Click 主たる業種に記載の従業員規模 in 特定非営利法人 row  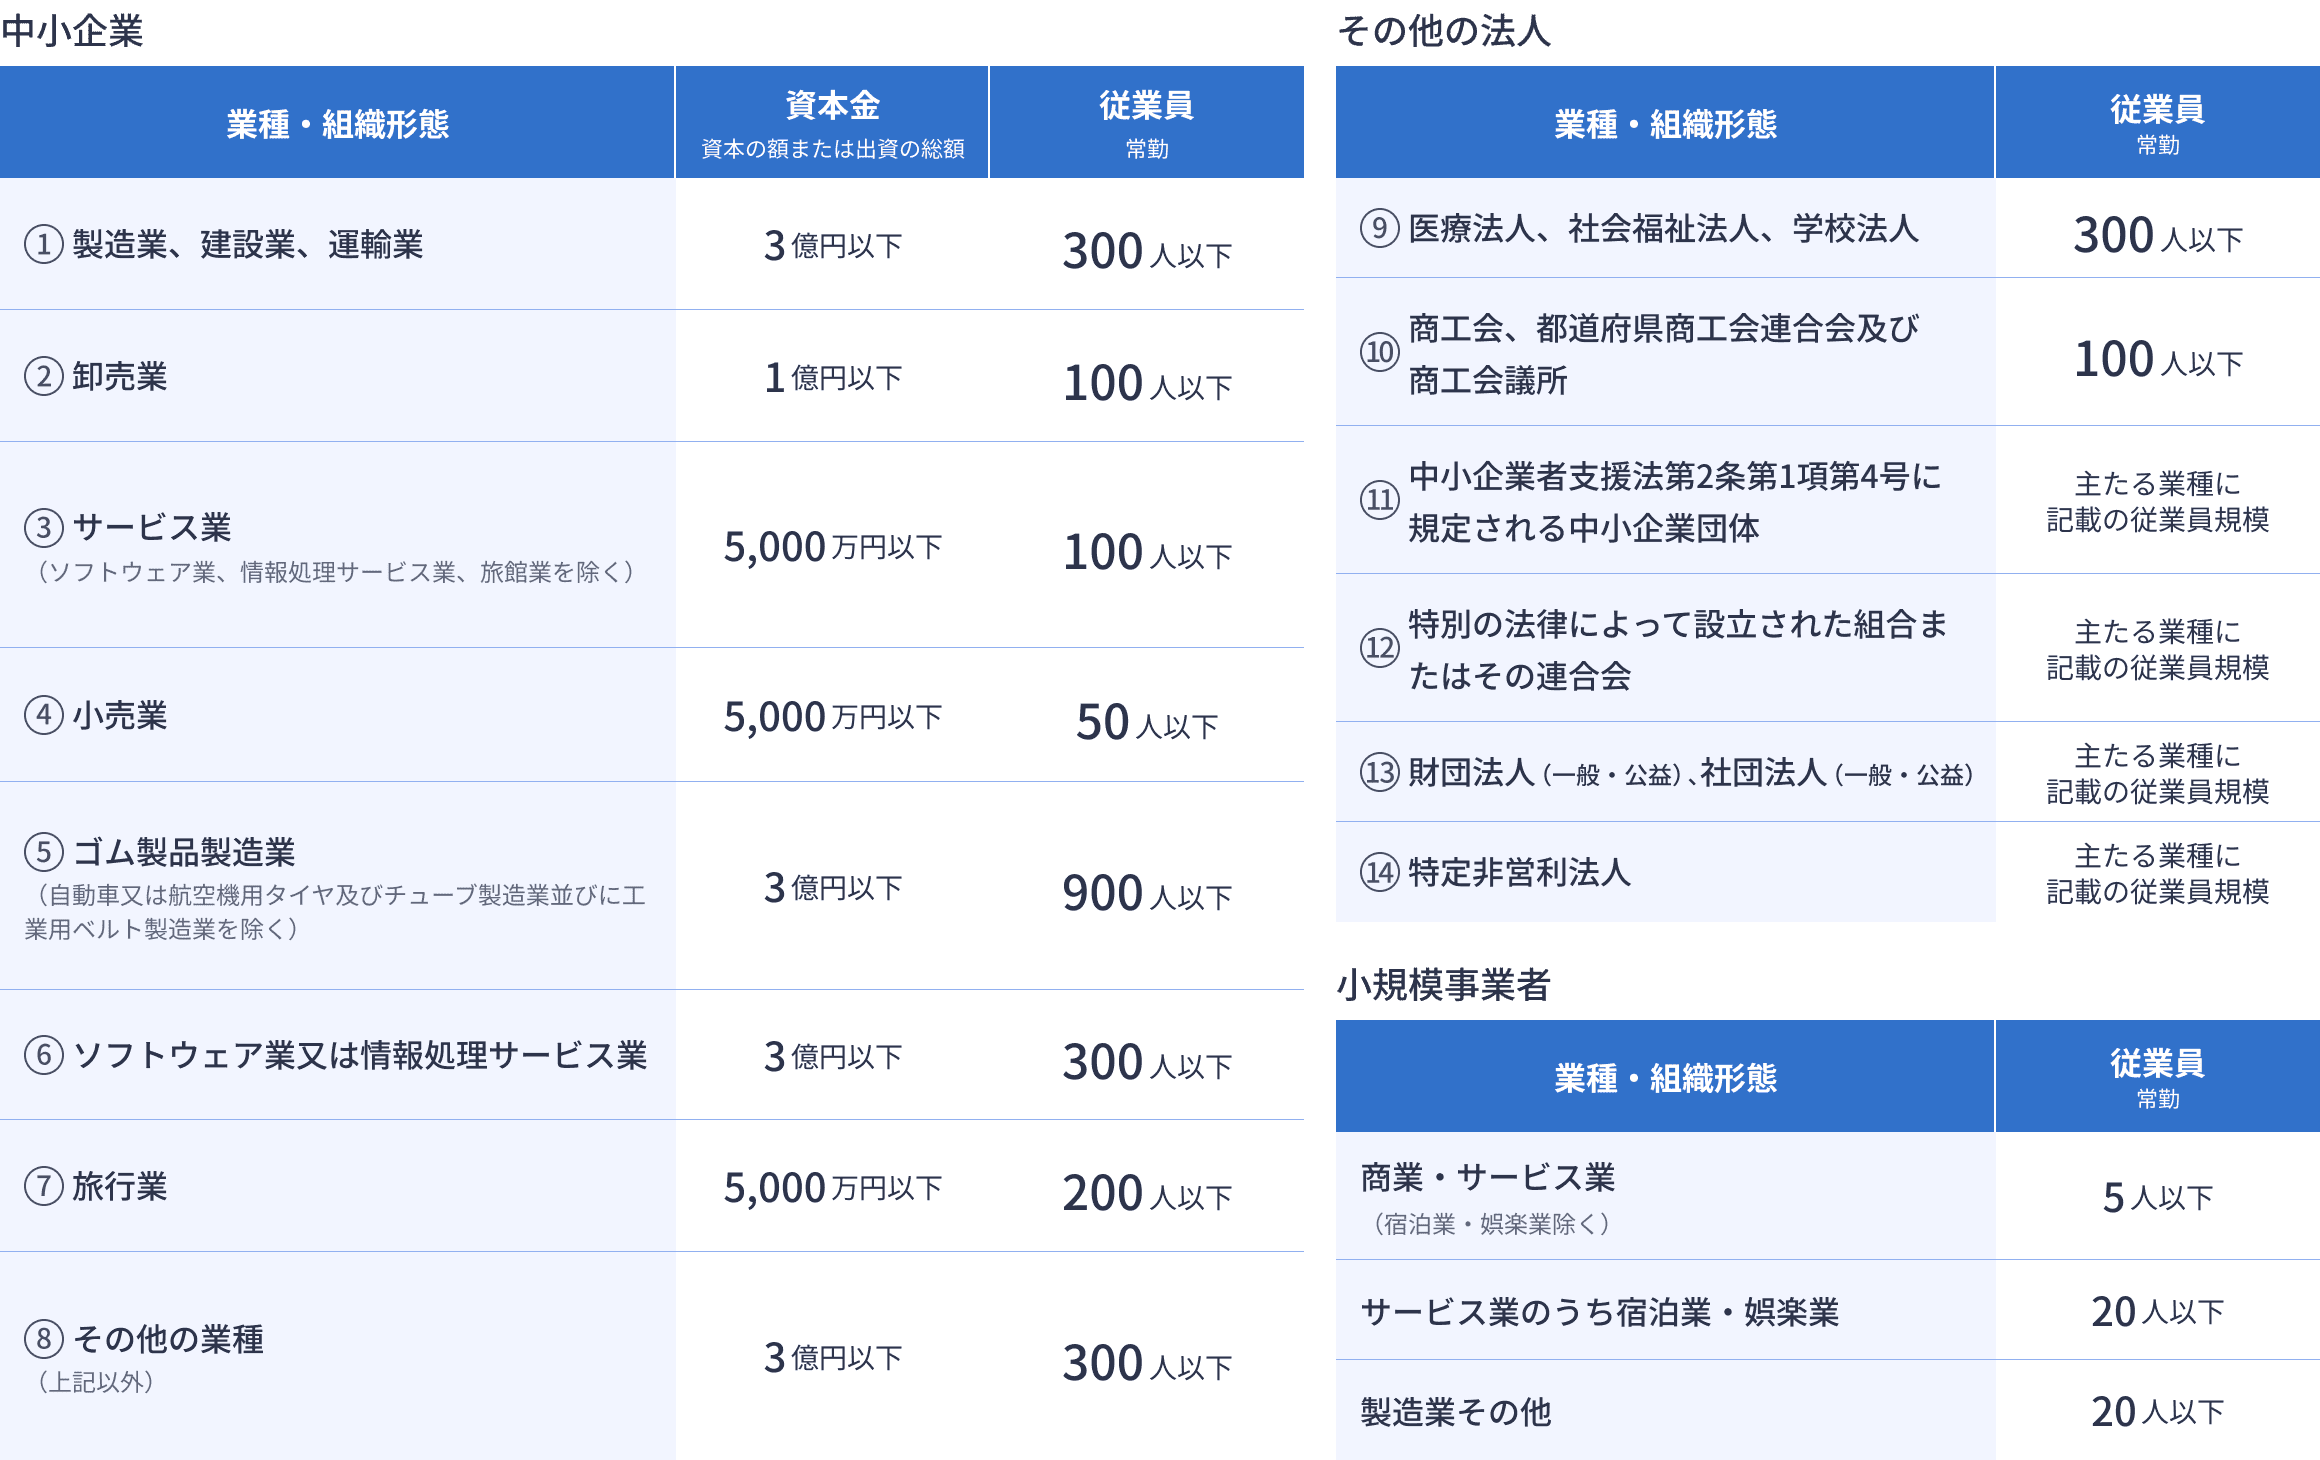[x=2158, y=873]
